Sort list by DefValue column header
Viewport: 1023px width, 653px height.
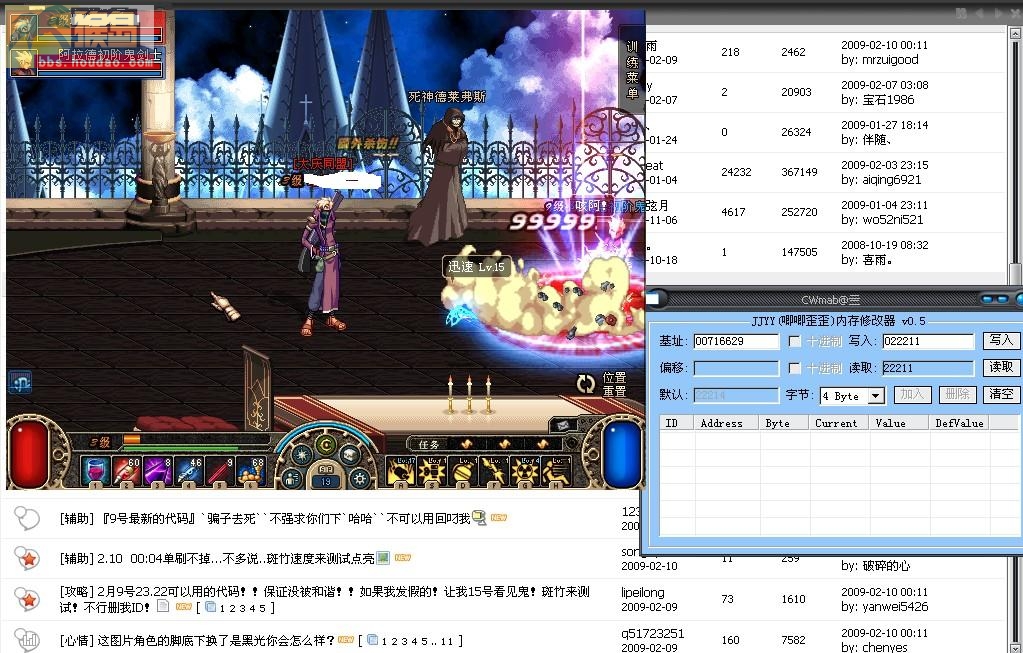click(x=959, y=423)
